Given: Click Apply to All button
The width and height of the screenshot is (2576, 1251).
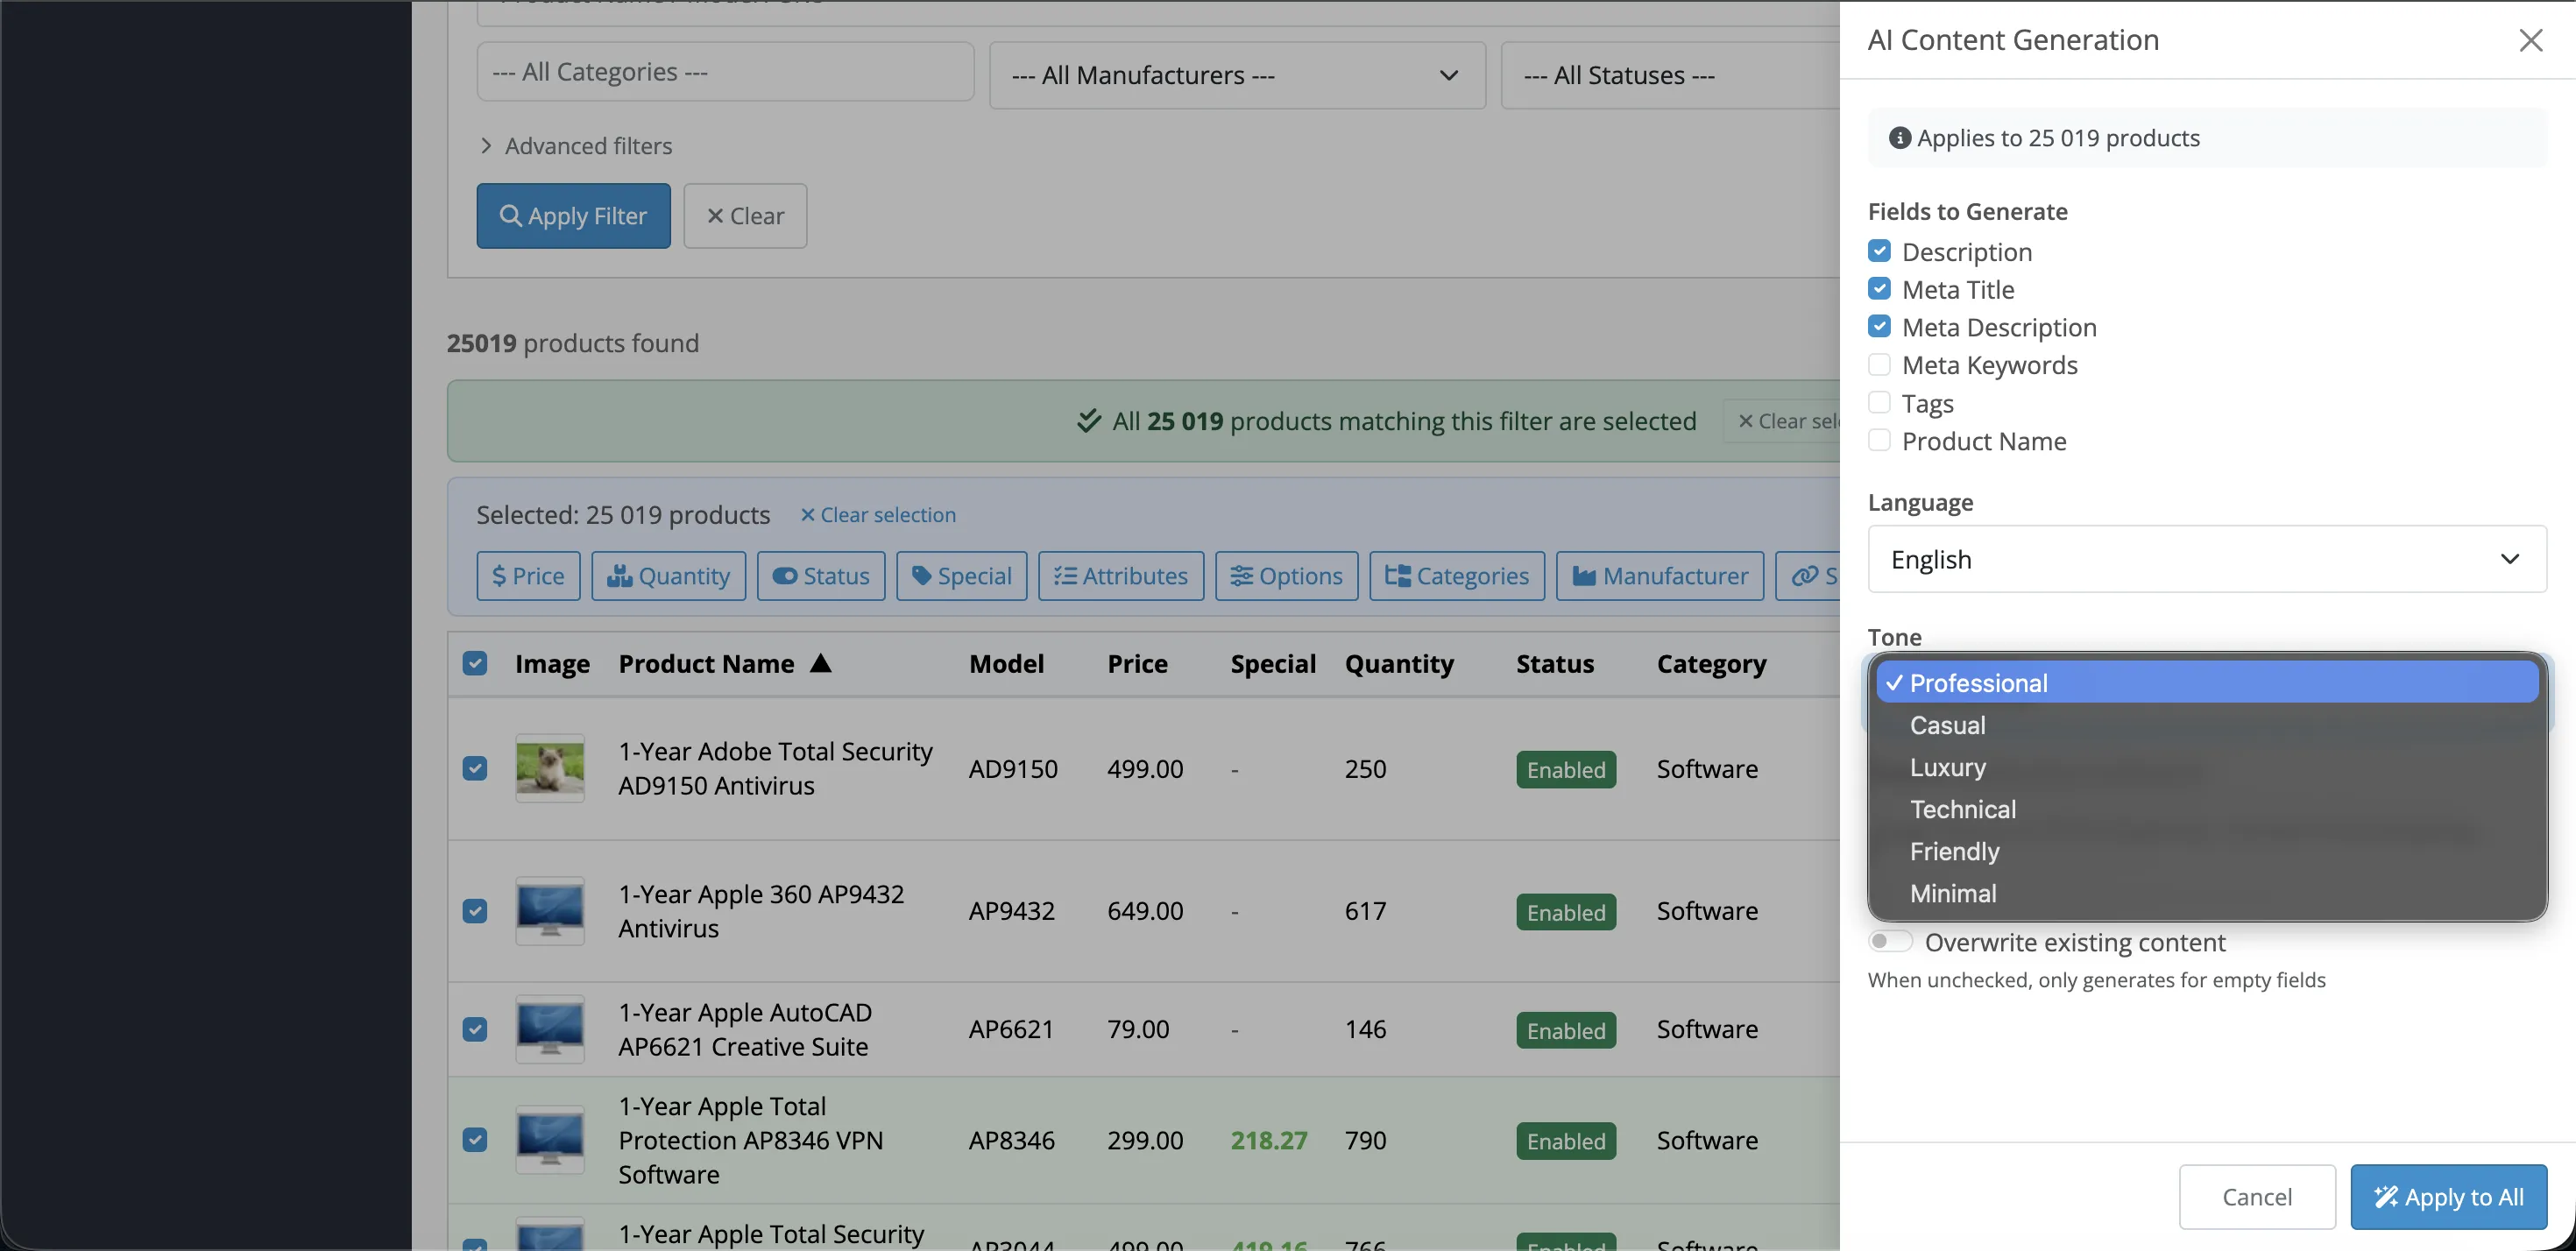Looking at the screenshot, I should click(x=2448, y=1196).
